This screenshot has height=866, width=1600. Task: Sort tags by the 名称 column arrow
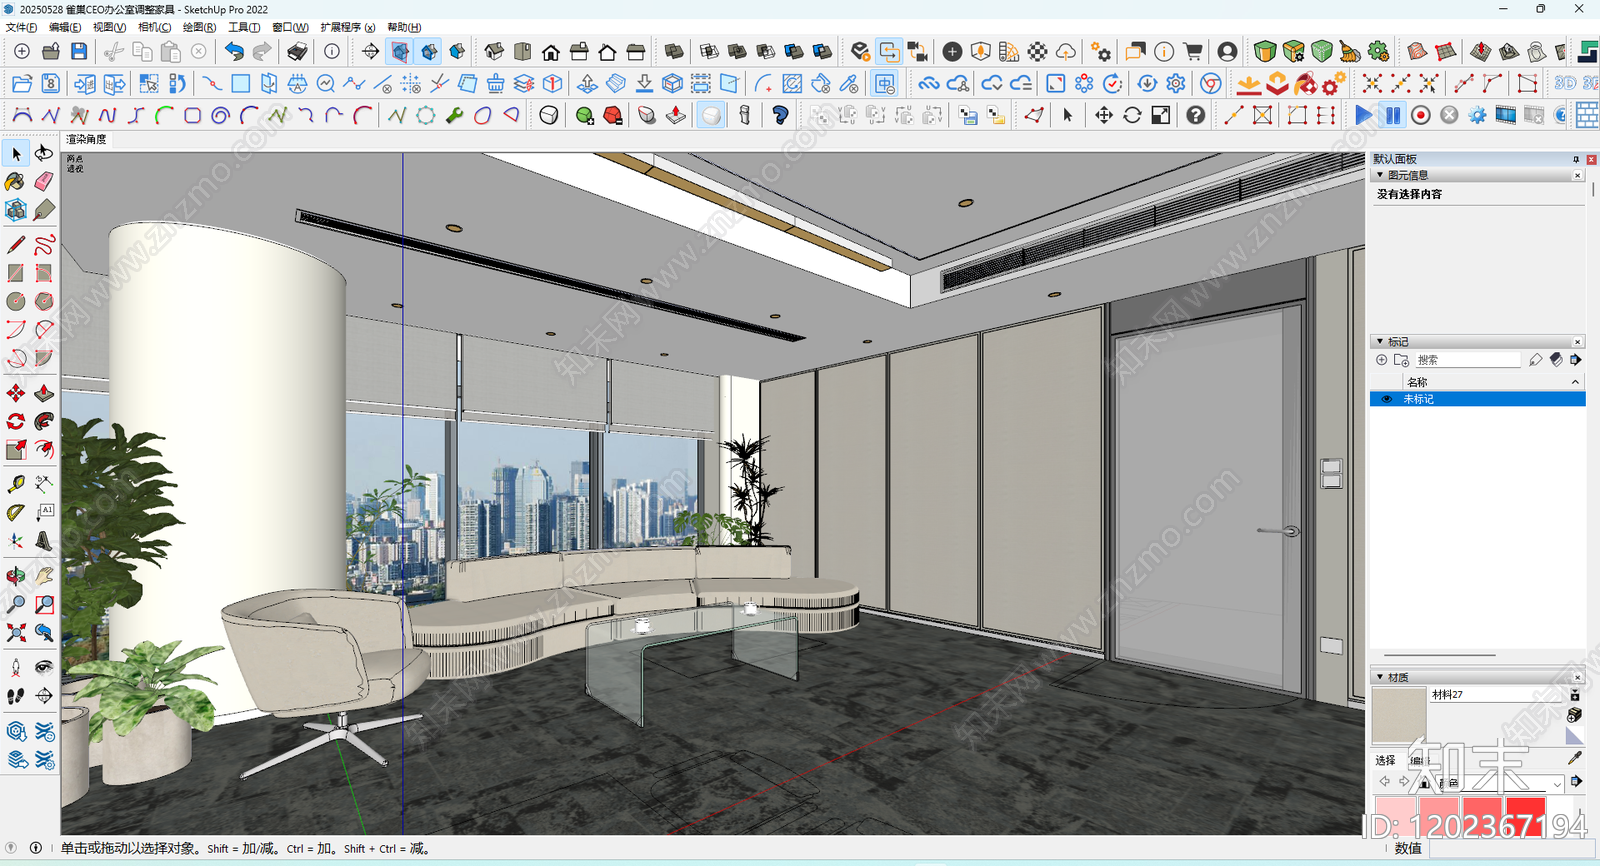[x=1576, y=382]
